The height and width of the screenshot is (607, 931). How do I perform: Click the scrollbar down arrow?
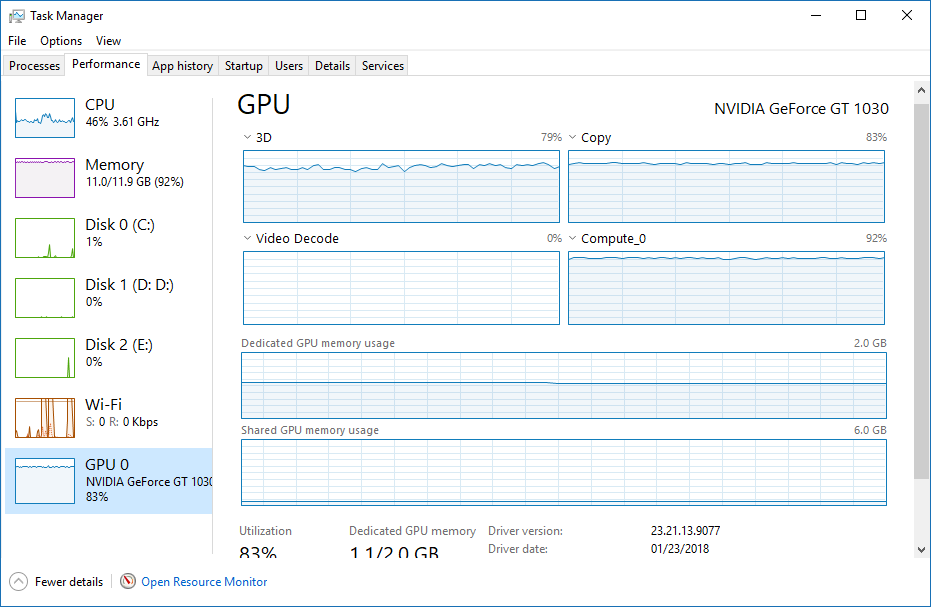[921, 550]
